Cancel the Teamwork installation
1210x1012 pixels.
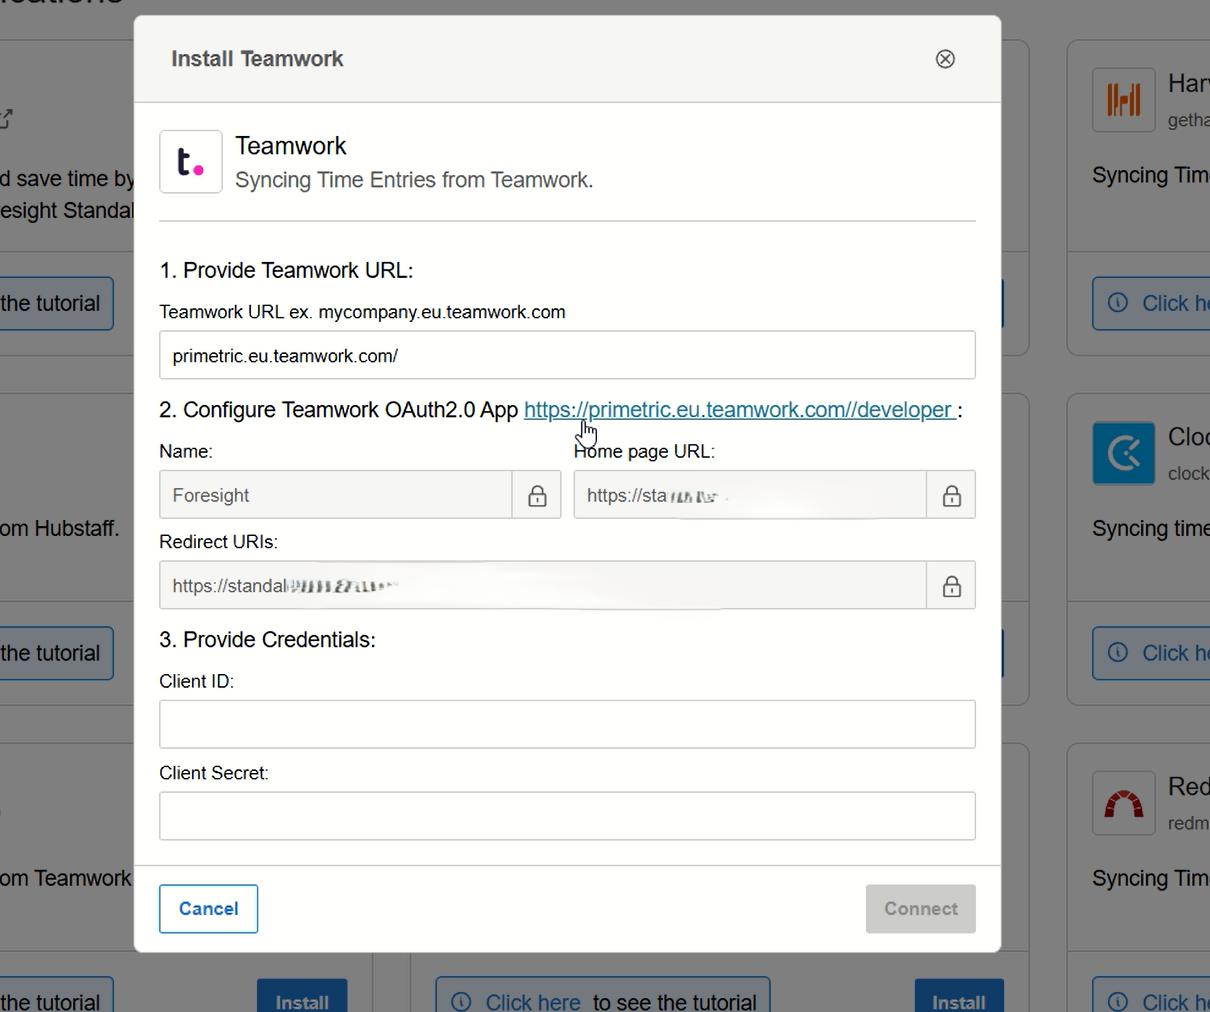209,909
